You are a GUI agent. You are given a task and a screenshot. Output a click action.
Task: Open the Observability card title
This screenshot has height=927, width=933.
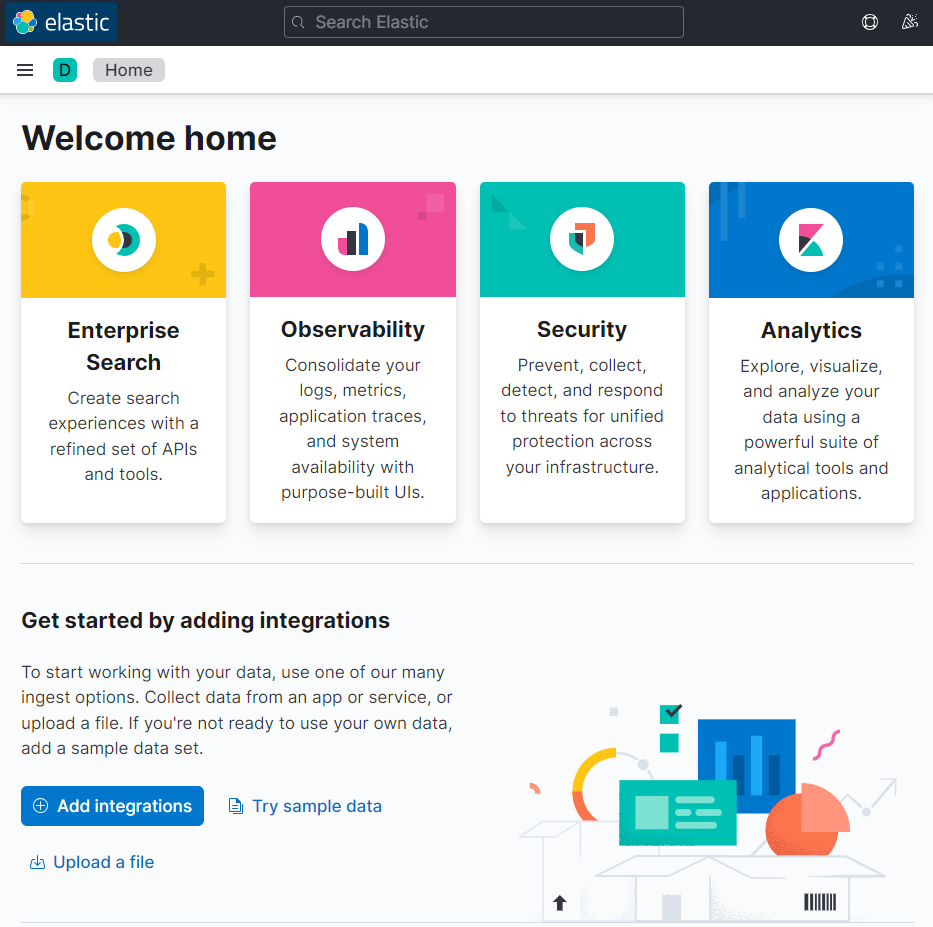tap(353, 330)
